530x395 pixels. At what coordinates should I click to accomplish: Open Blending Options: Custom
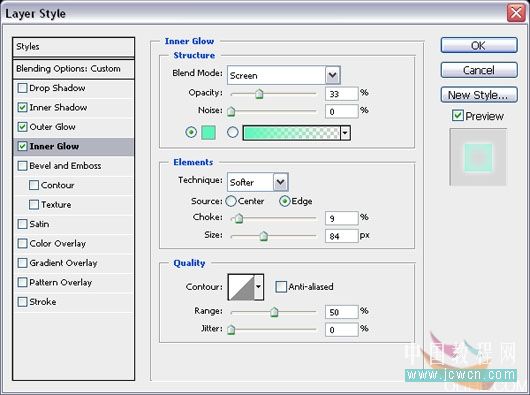pos(73,69)
